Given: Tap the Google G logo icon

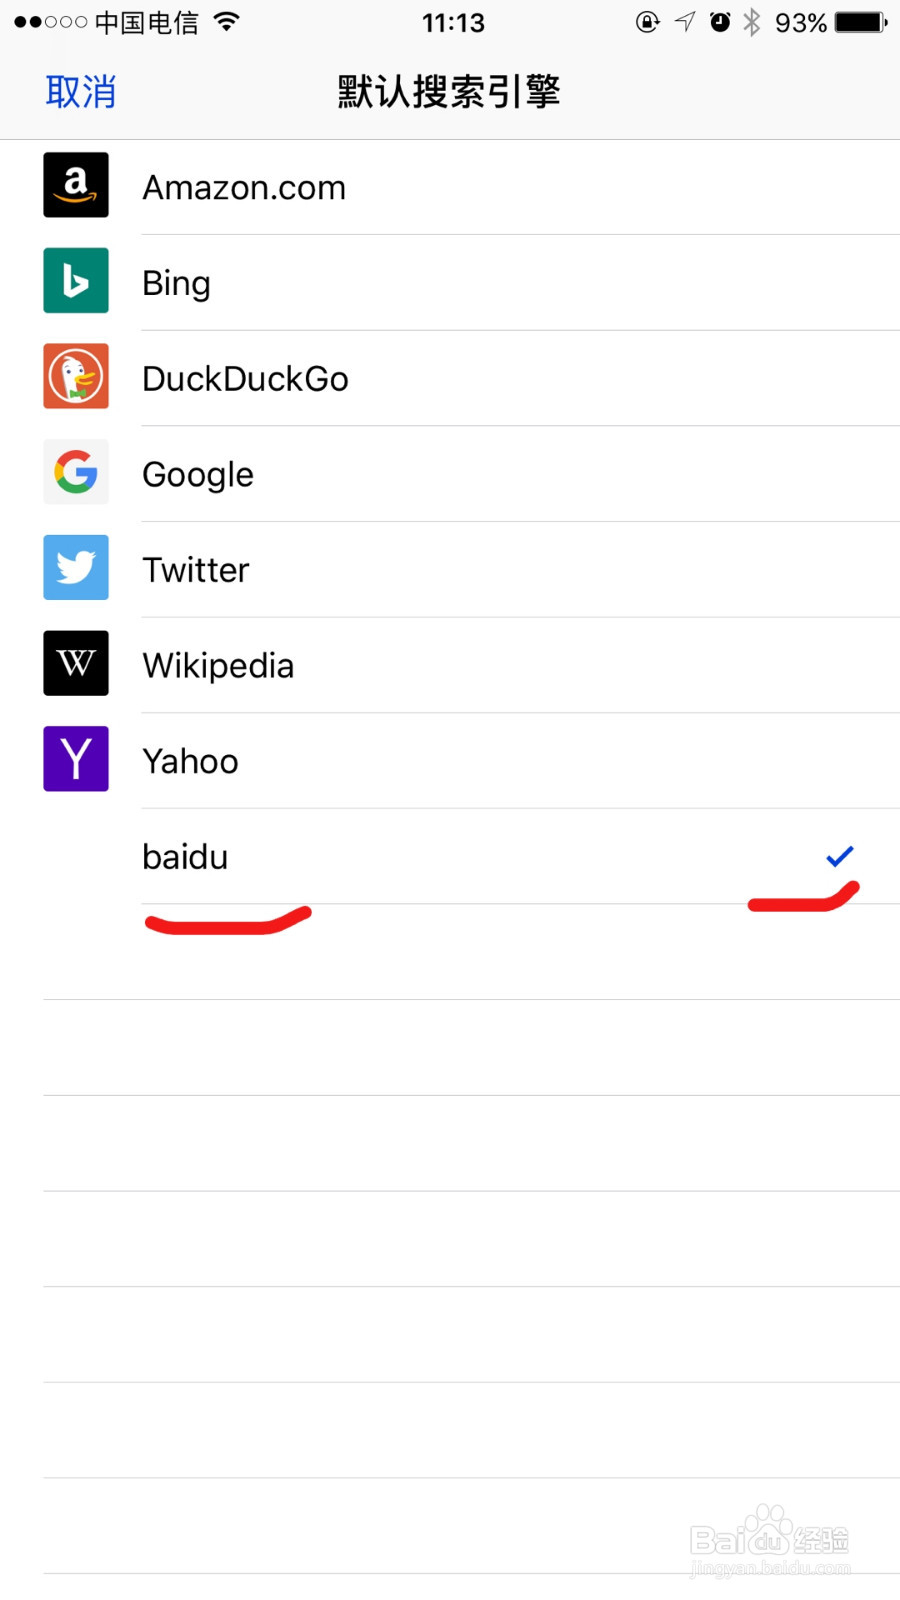Looking at the screenshot, I should click(76, 472).
